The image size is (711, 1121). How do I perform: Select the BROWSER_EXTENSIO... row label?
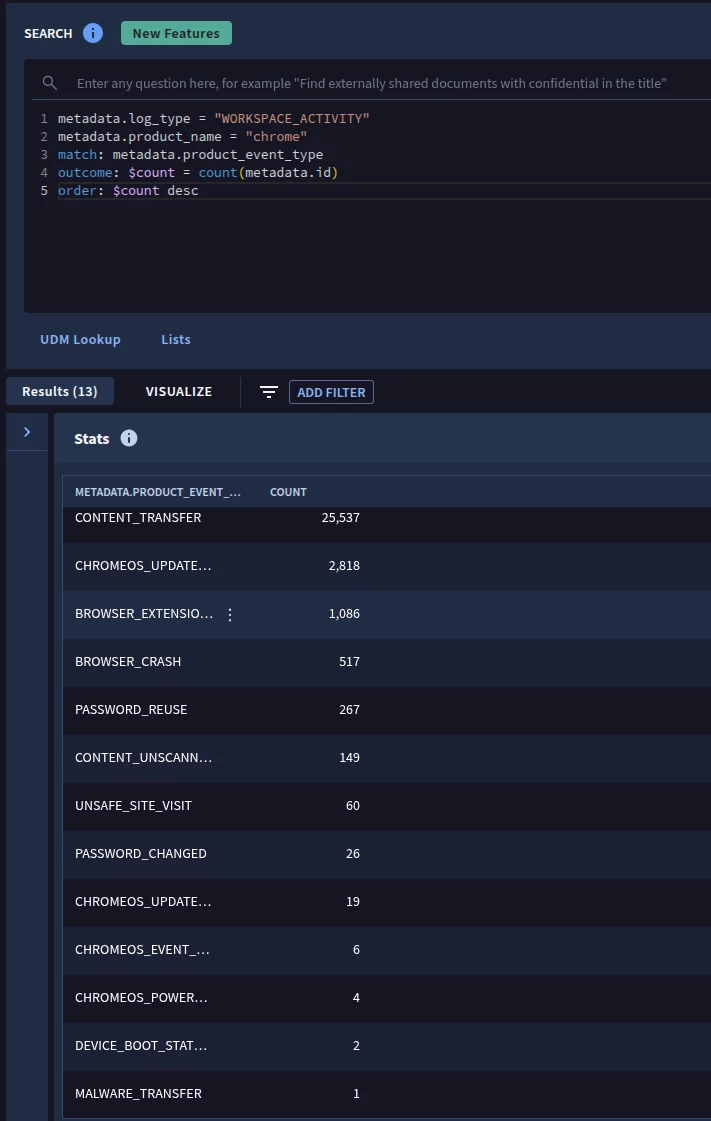[144, 613]
